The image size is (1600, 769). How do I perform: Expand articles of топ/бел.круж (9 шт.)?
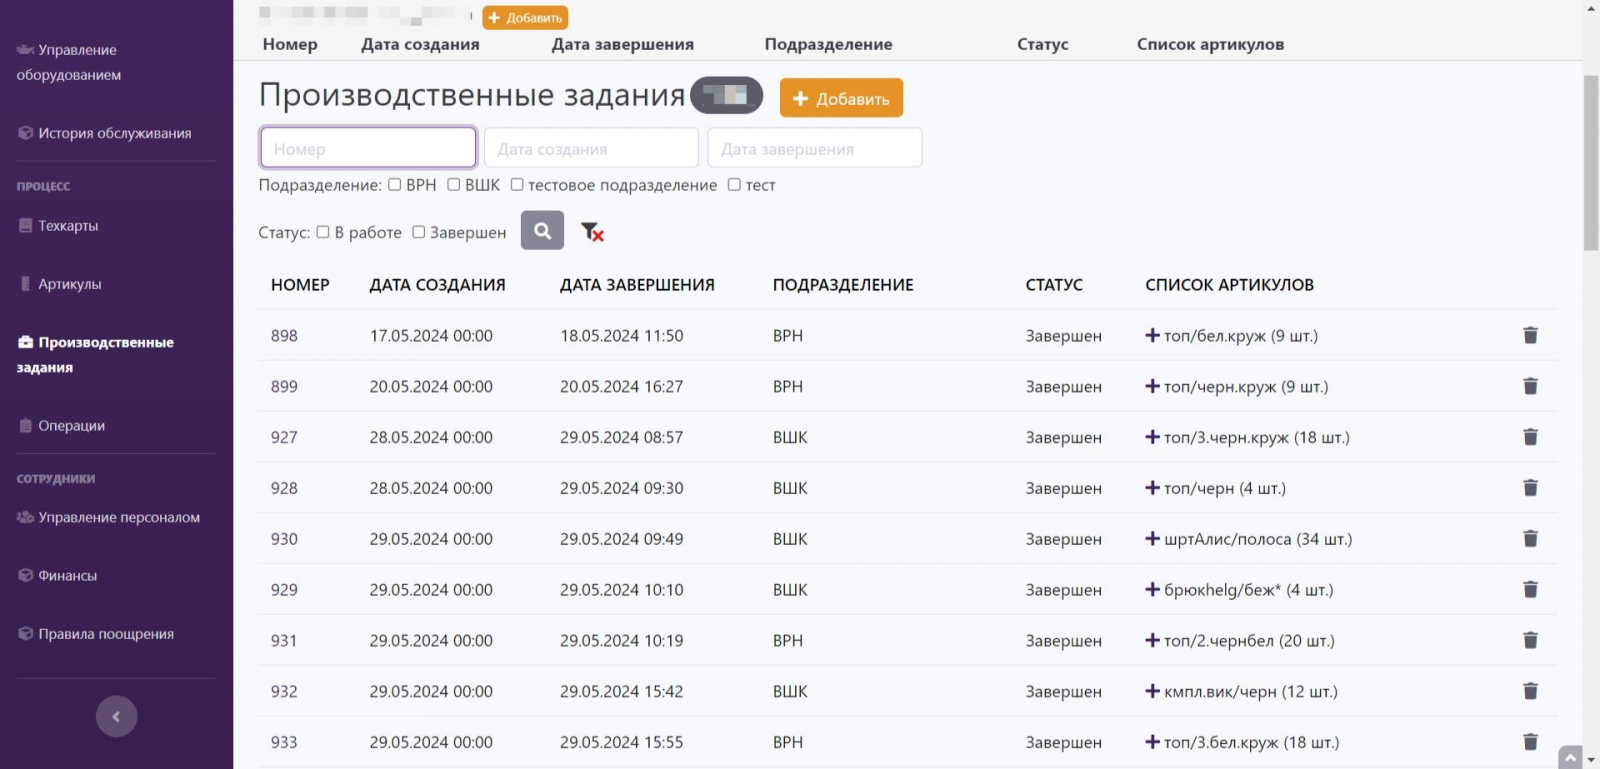tap(1152, 335)
